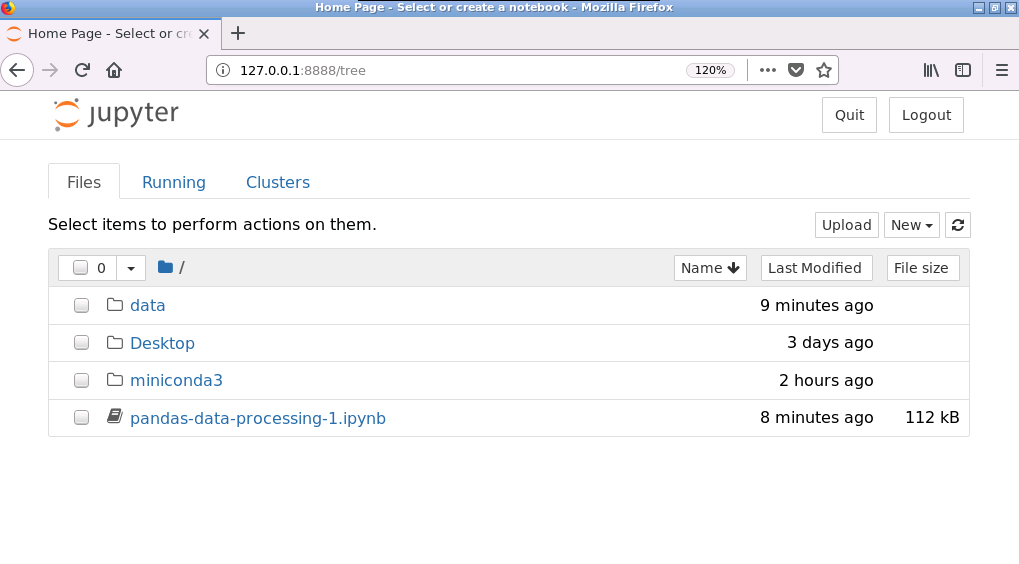Go to Firefox home page
Screen dimensions: 1019x564
tap(114, 70)
